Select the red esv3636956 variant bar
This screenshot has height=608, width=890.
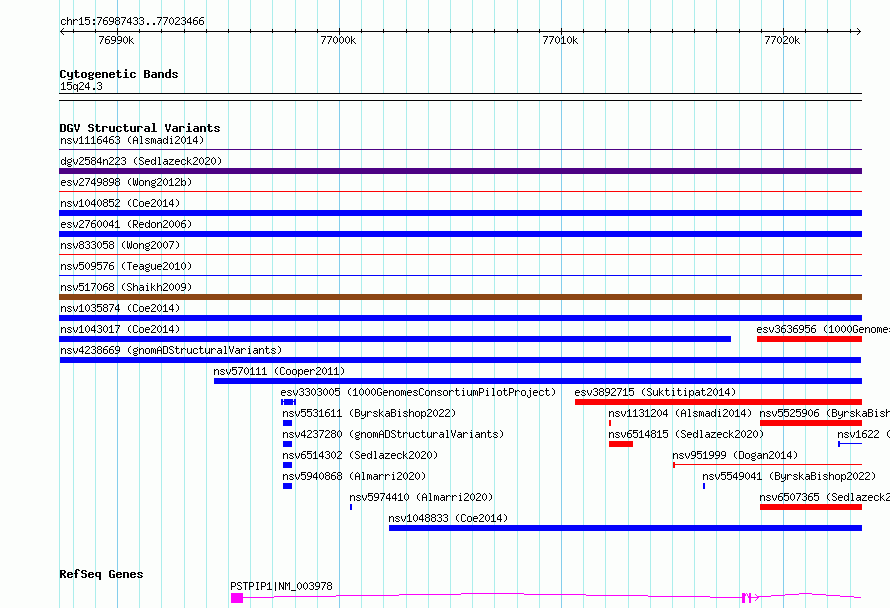809,339
